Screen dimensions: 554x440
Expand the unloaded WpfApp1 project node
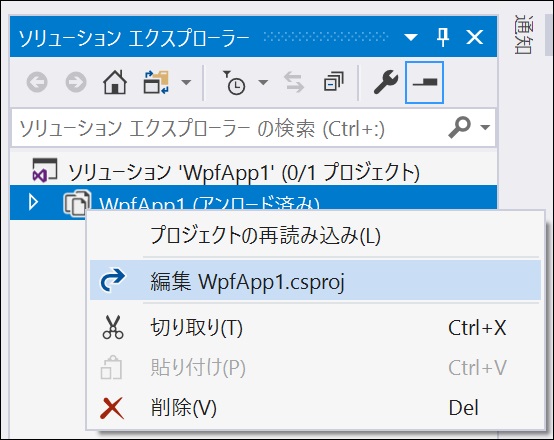34,203
